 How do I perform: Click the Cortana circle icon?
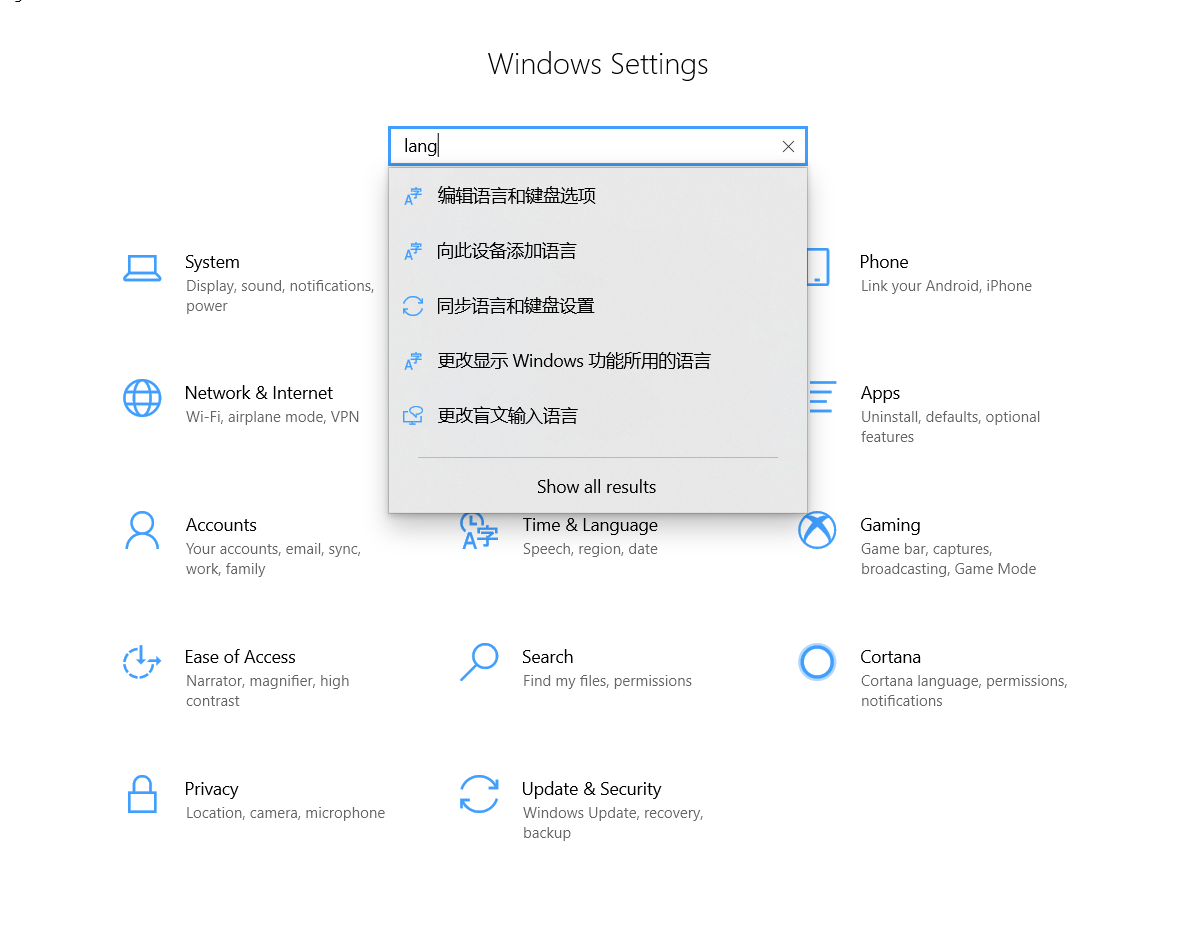pos(817,662)
